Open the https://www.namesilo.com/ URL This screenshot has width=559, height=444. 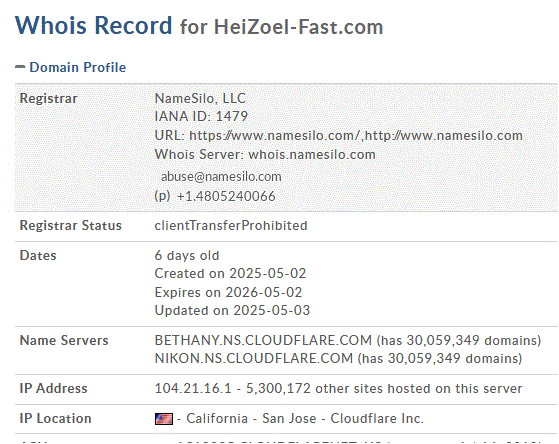click(x=275, y=136)
